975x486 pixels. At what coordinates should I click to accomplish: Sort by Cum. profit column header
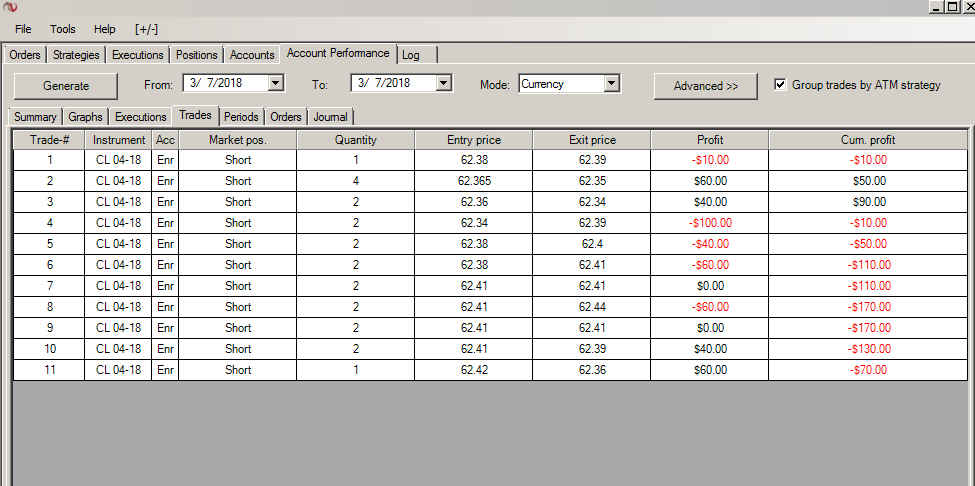click(x=868, y=140)
